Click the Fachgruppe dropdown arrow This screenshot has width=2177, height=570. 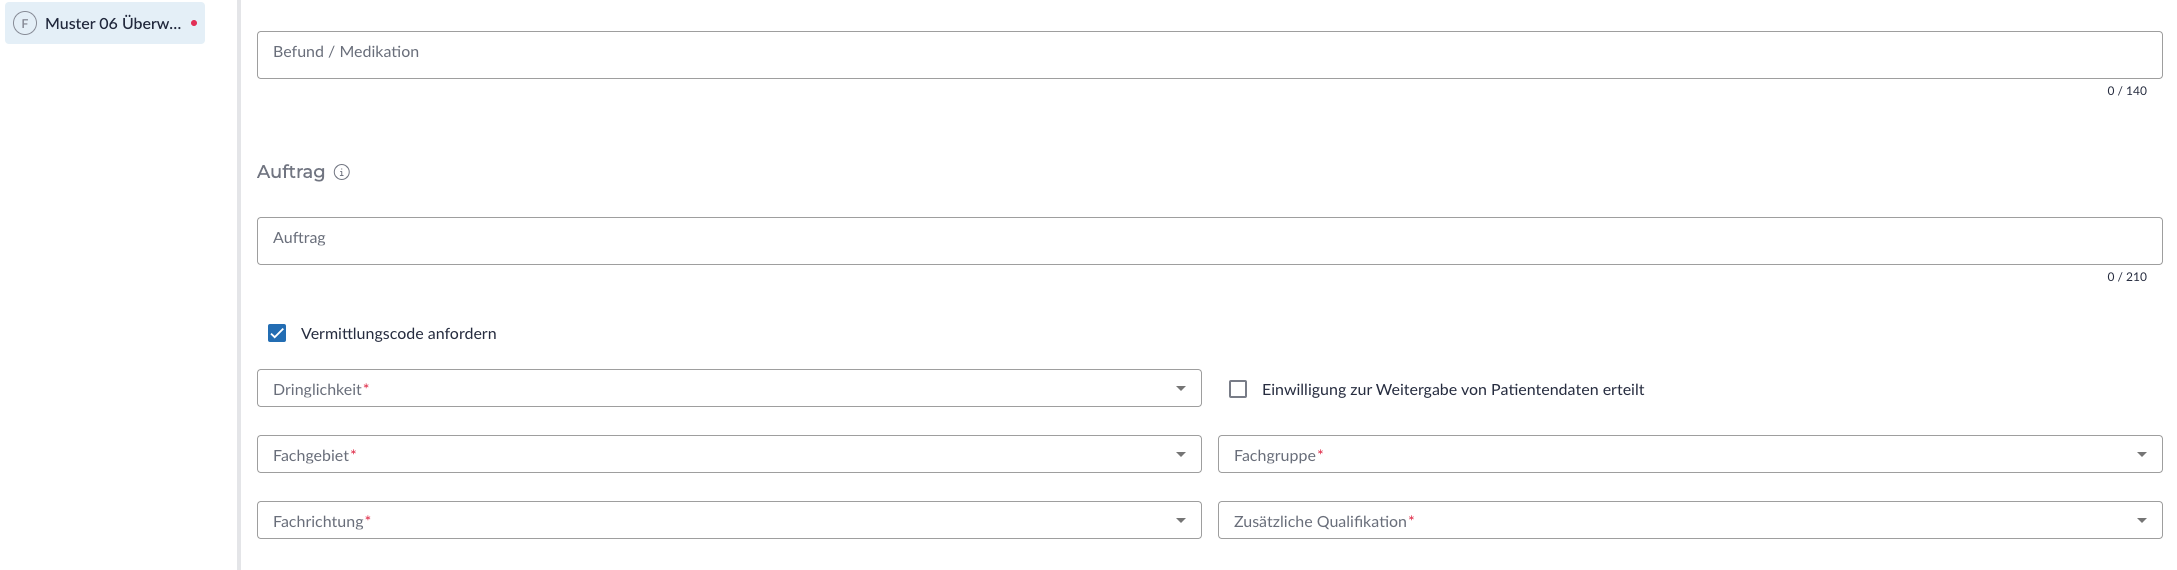pos(2142,454)
